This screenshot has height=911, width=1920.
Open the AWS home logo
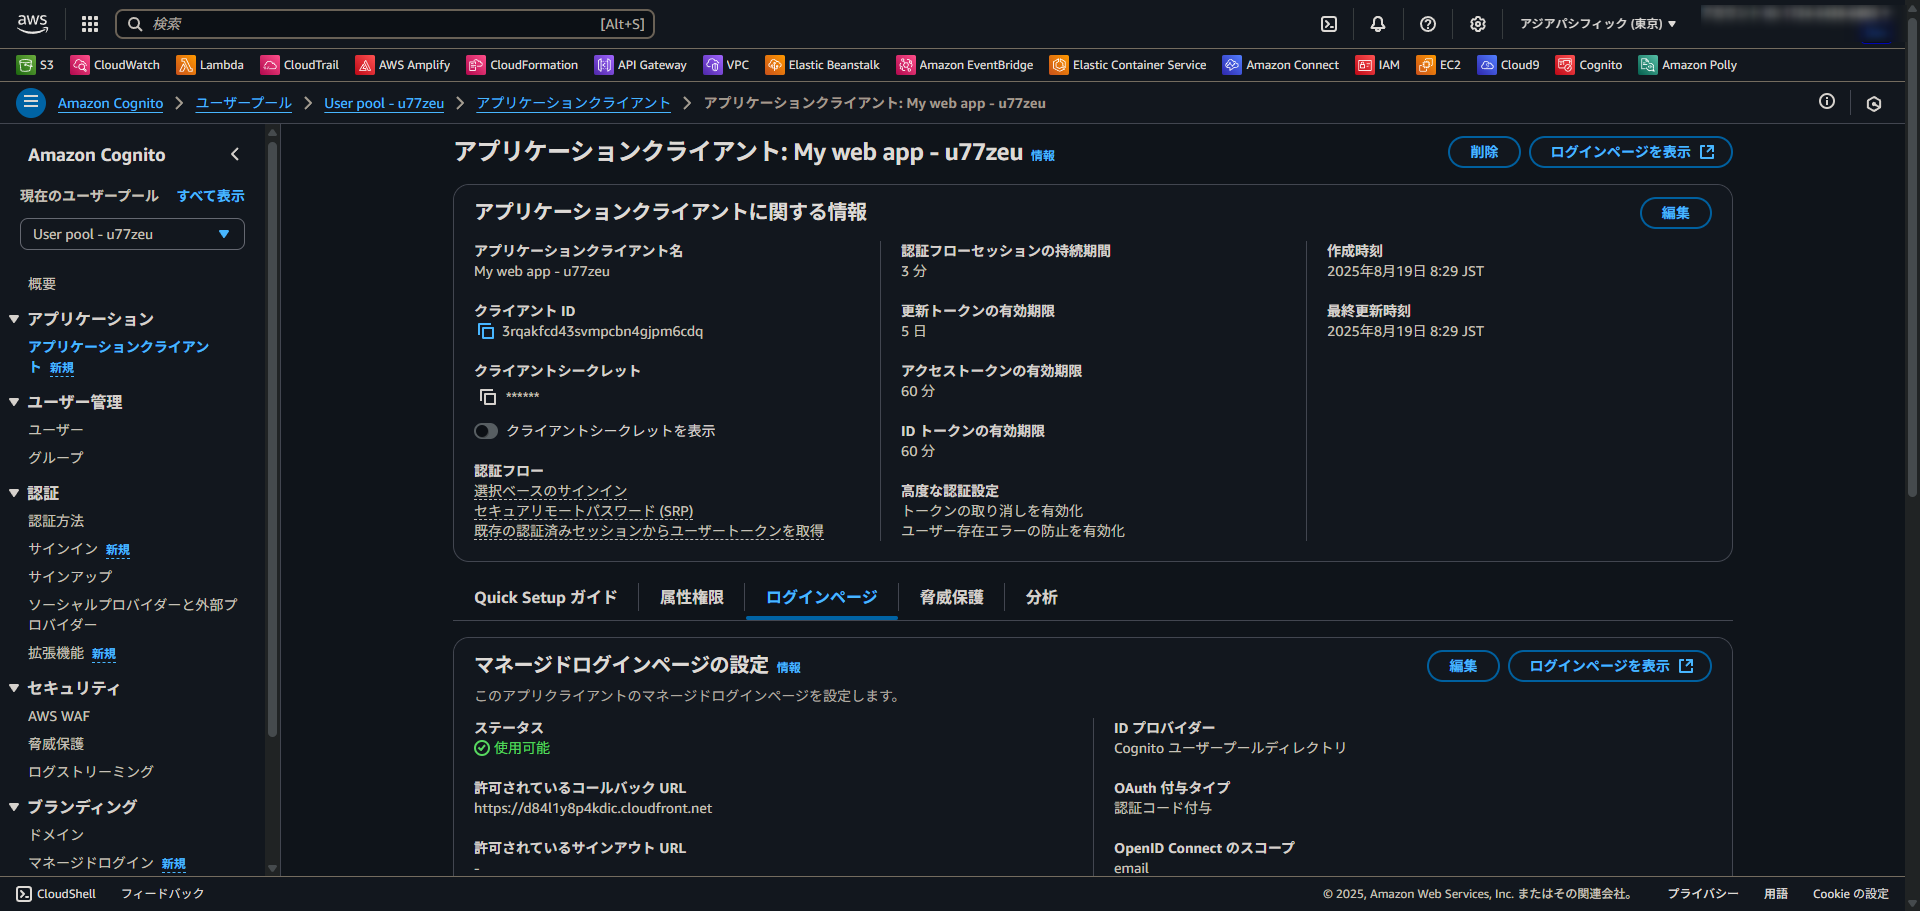tap(32, 23)
